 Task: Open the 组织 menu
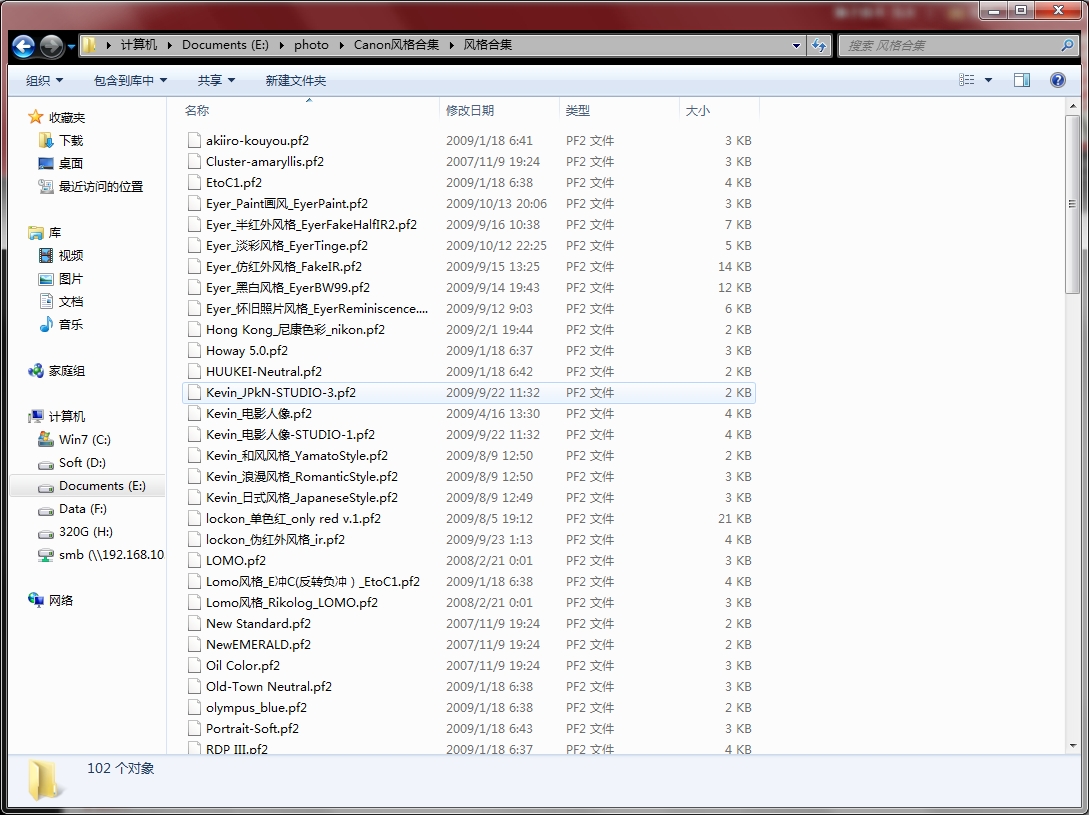(x=44, y=80)
